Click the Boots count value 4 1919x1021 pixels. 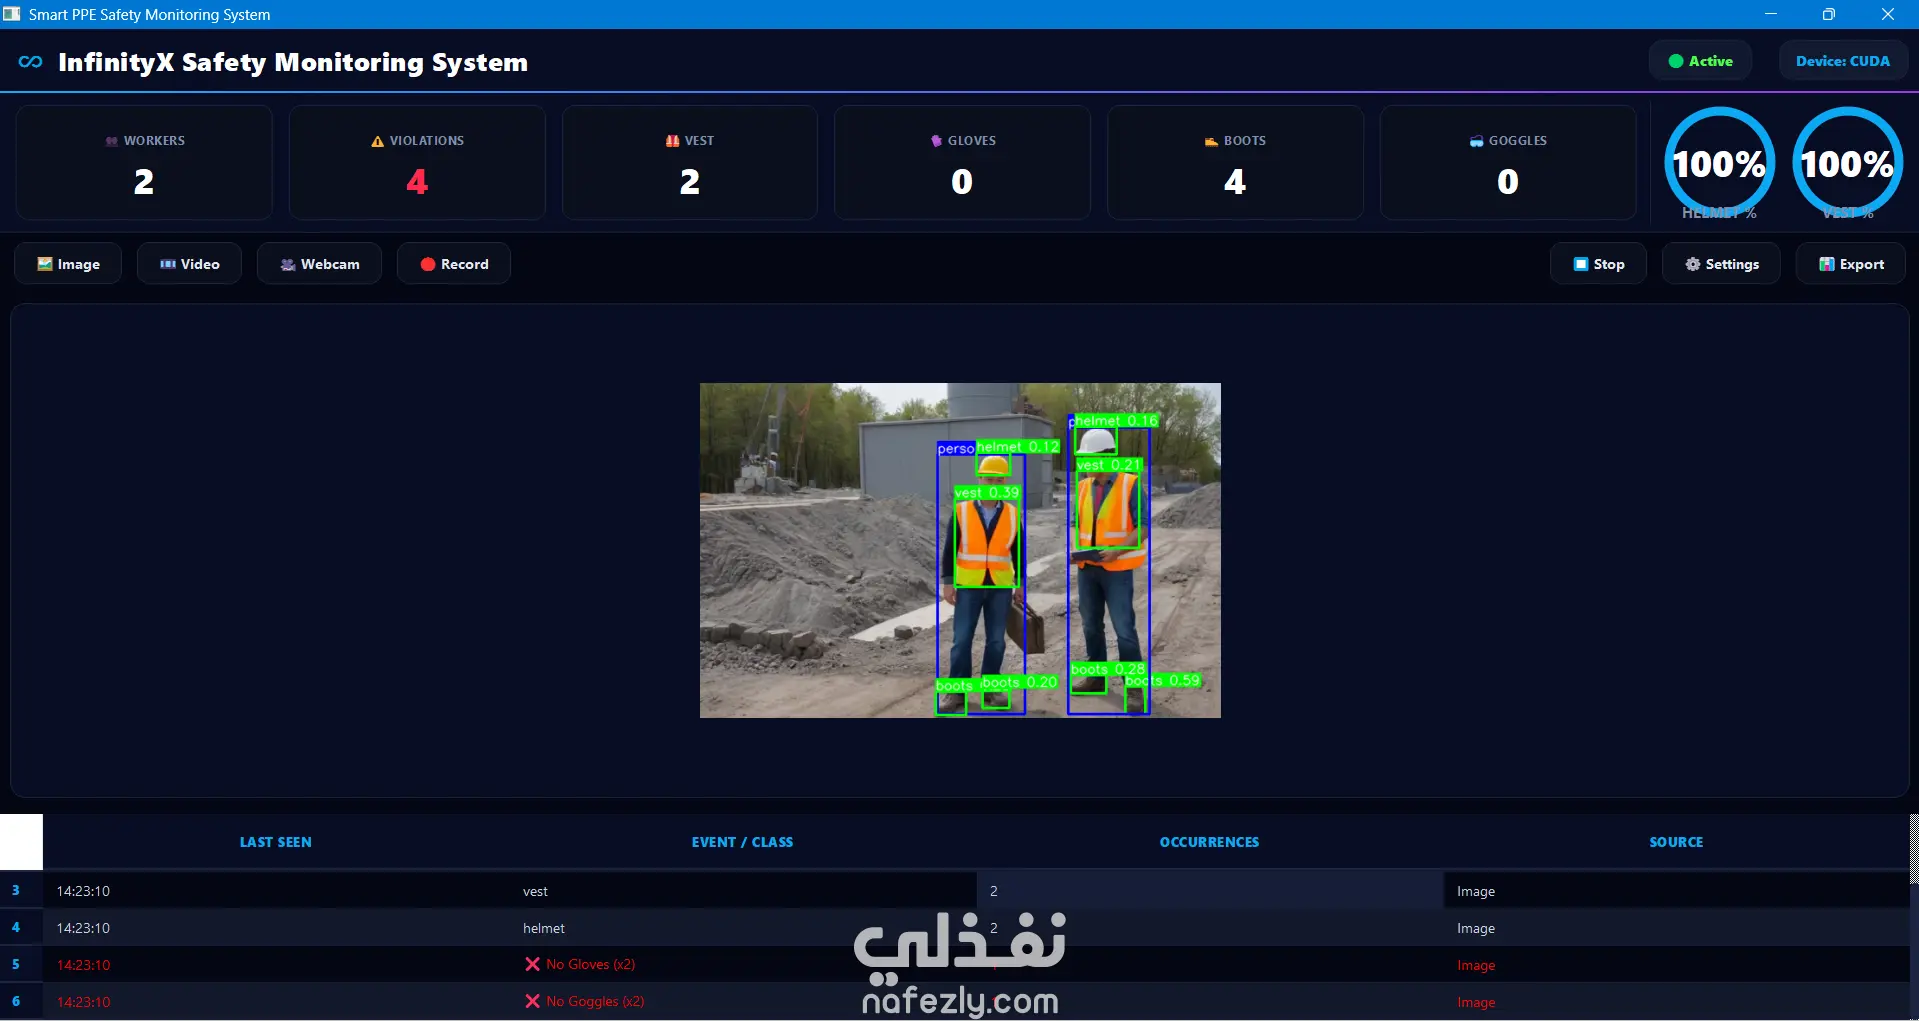pyautogui.click(x=1235, y=181)
